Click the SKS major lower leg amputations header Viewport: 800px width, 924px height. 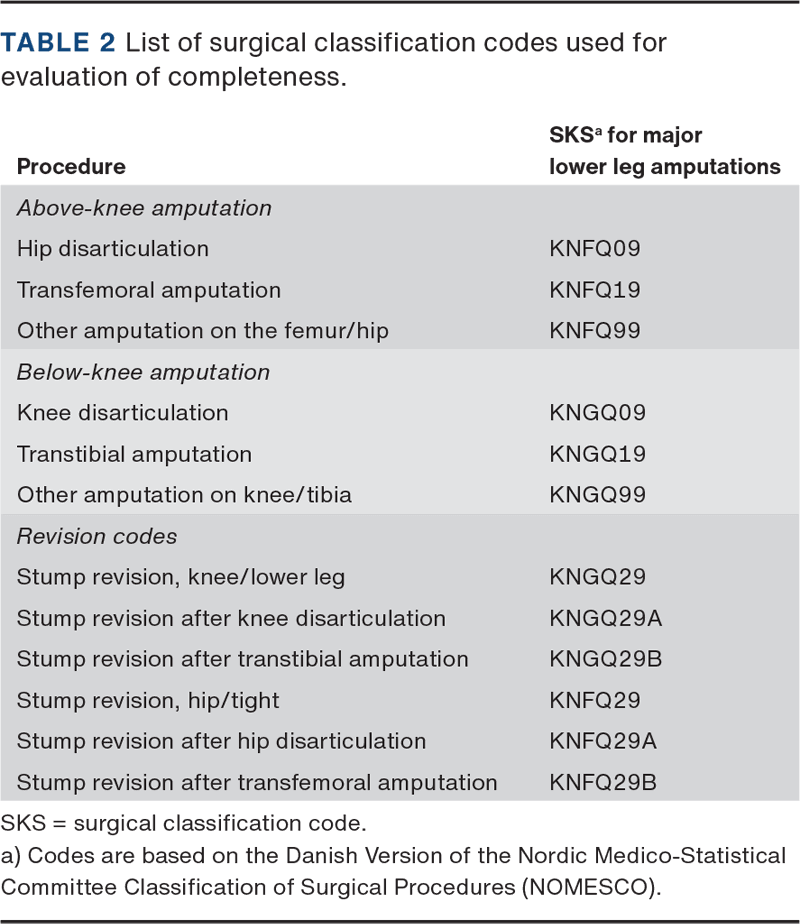tap(664, 150)
